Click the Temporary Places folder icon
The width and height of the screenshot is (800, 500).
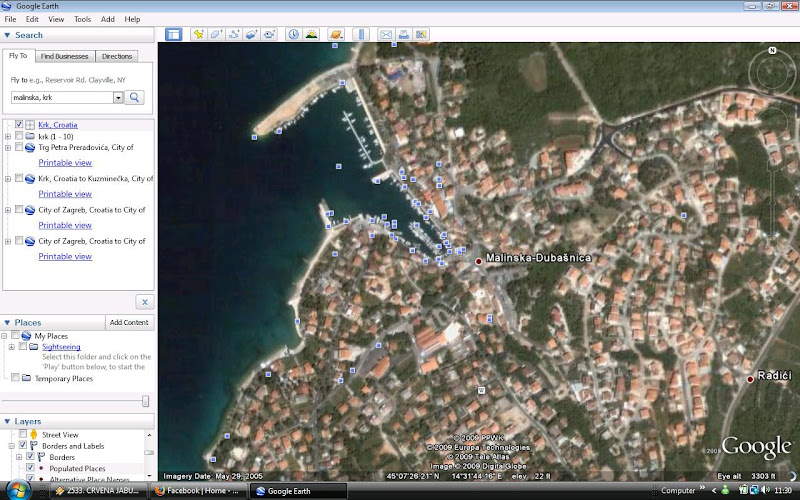pyautogui.click(x=27, y=378)
